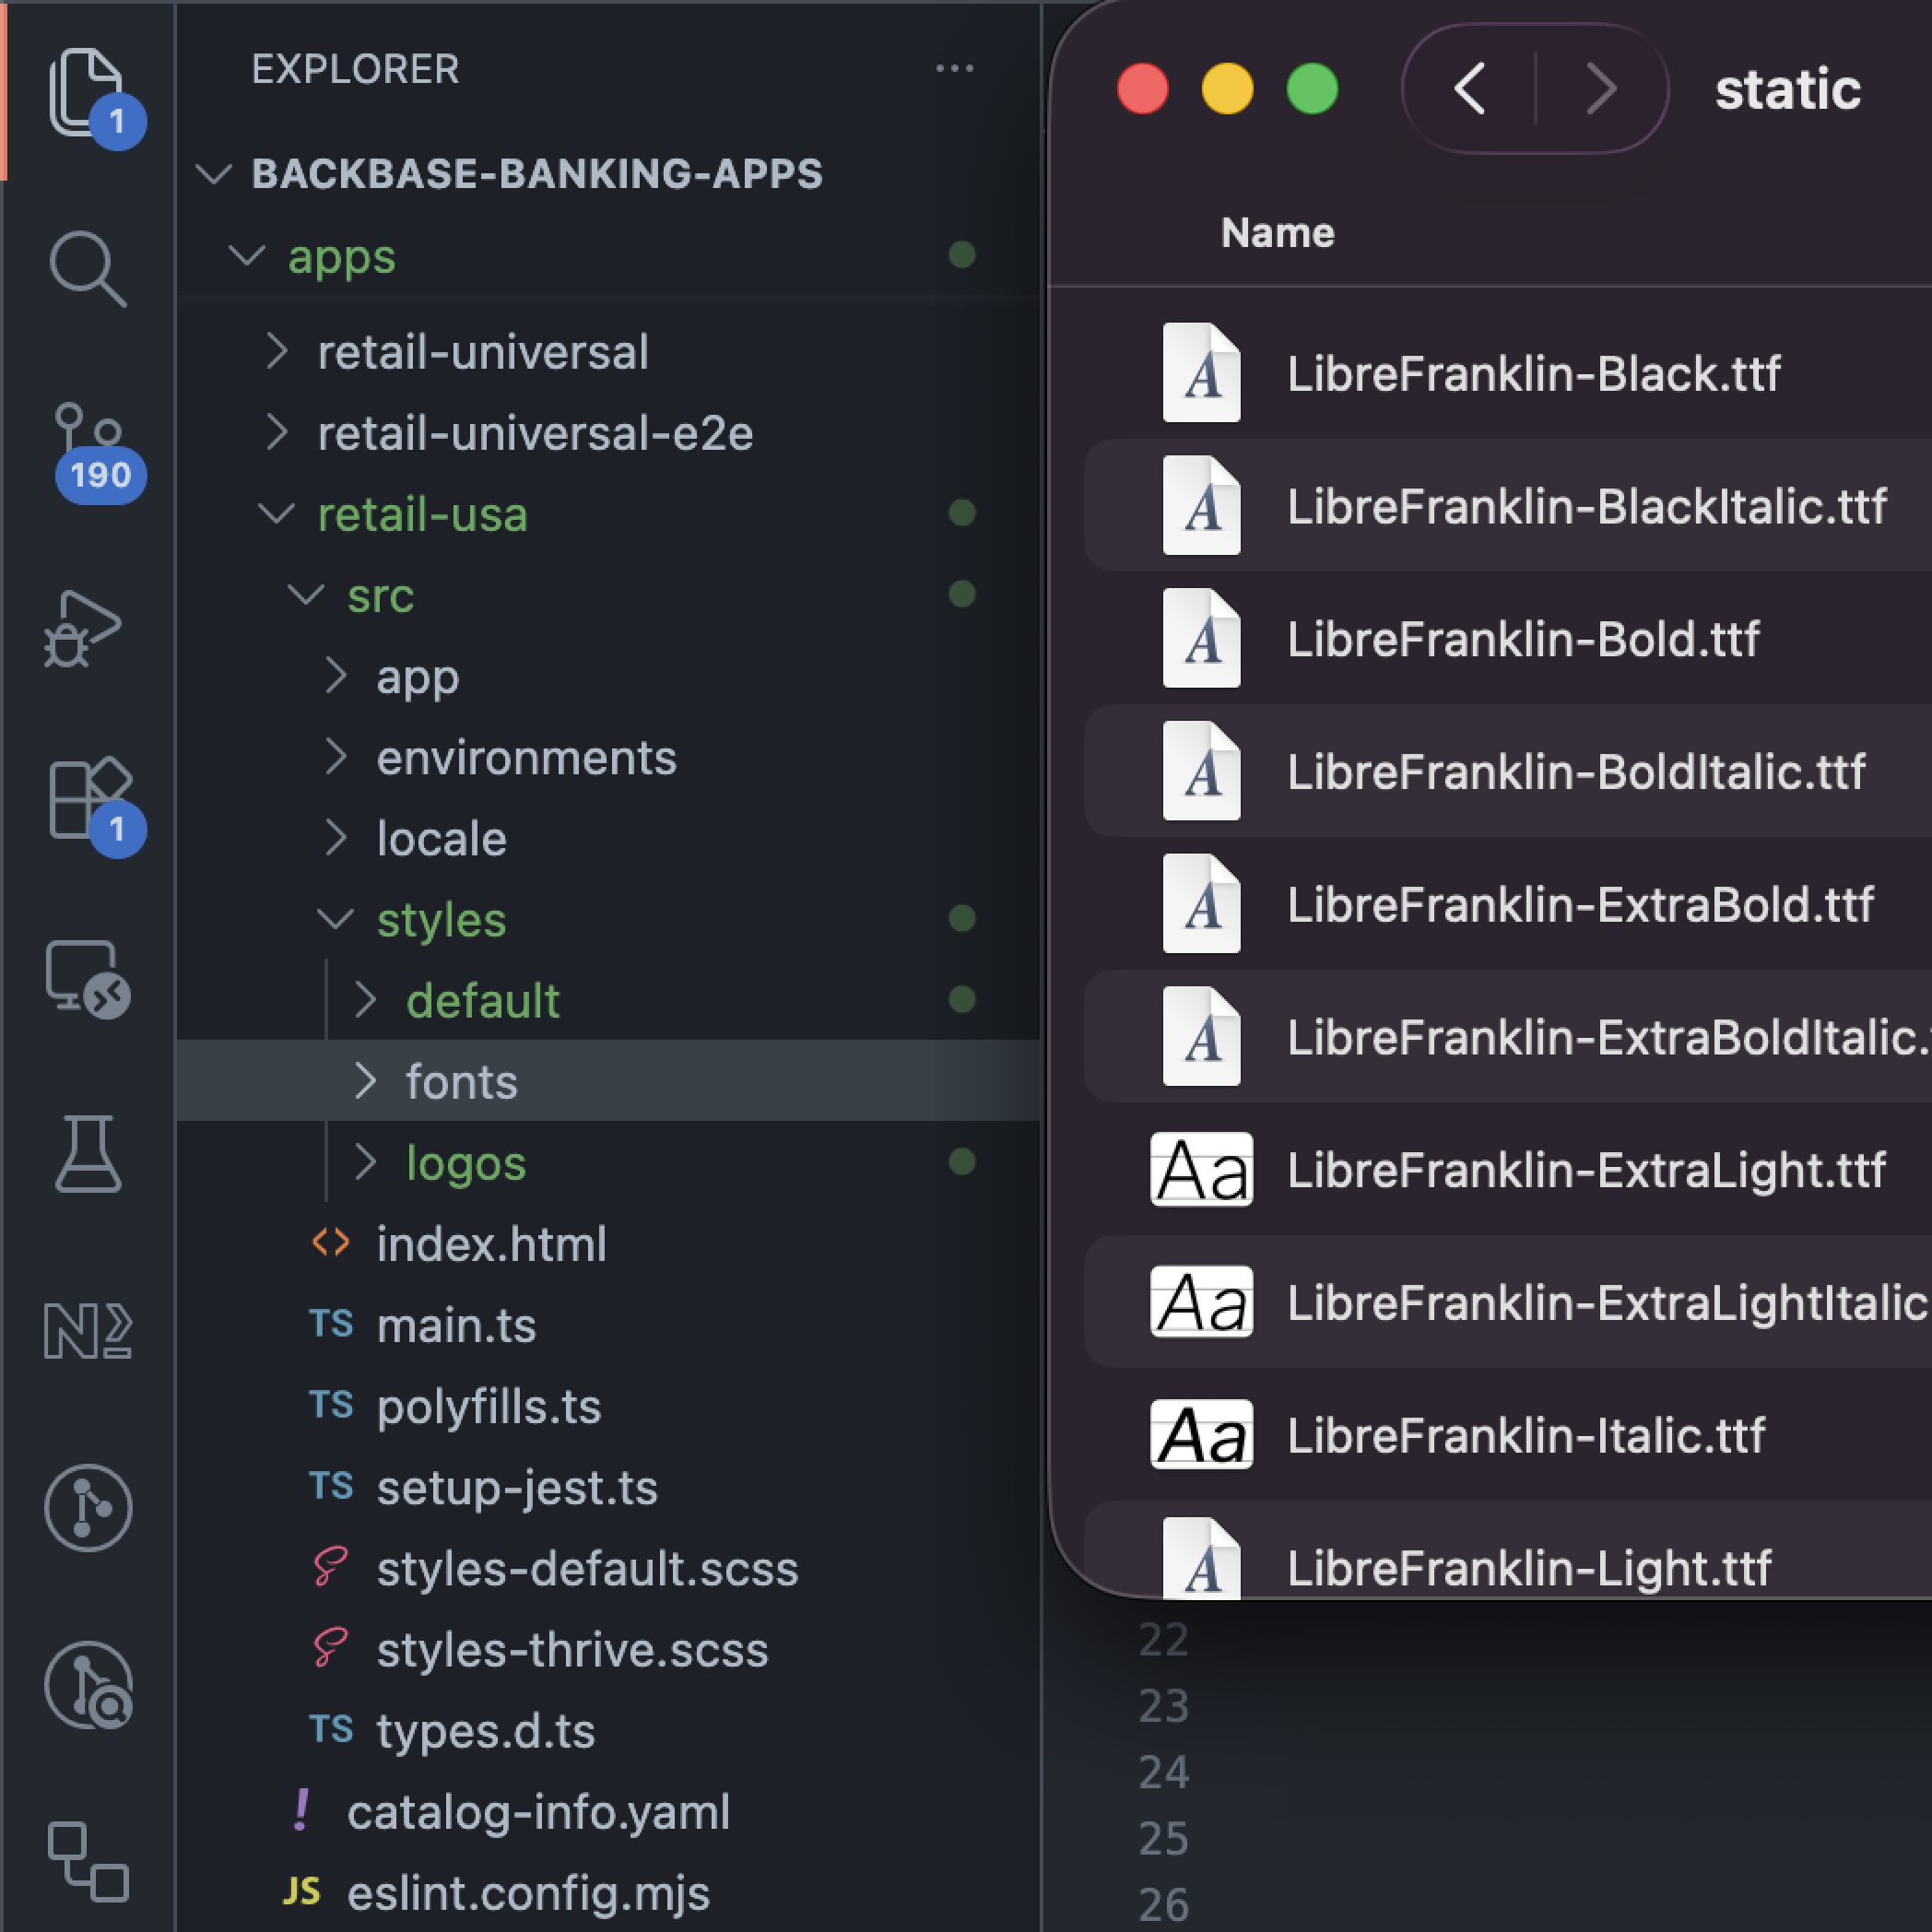Click the LibreFranklin-ExtraLight.ttf Aa preview icon
Screen dimensions: 1932x1932
pyautogui.click(x=1201, y=1169)
